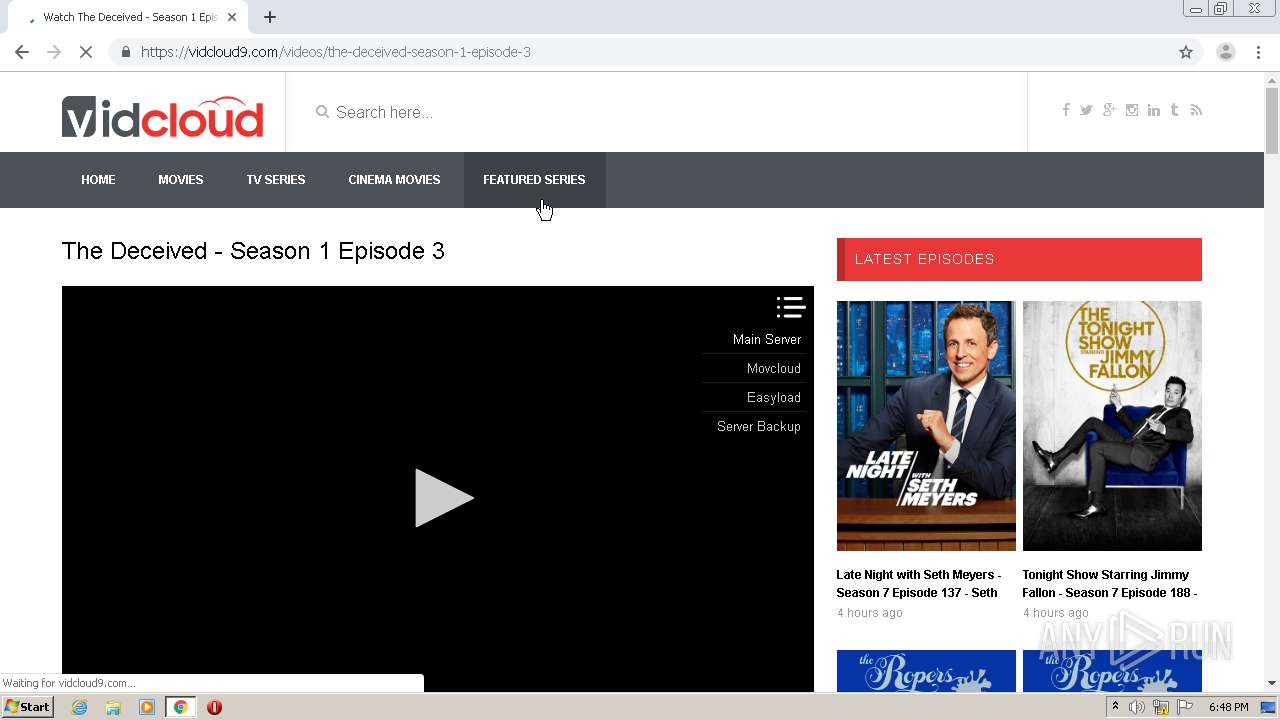The height and width of the screenshot is (720, 1280).
Task: Click the search magnifier icon
Action: click(x=322, y=112)
